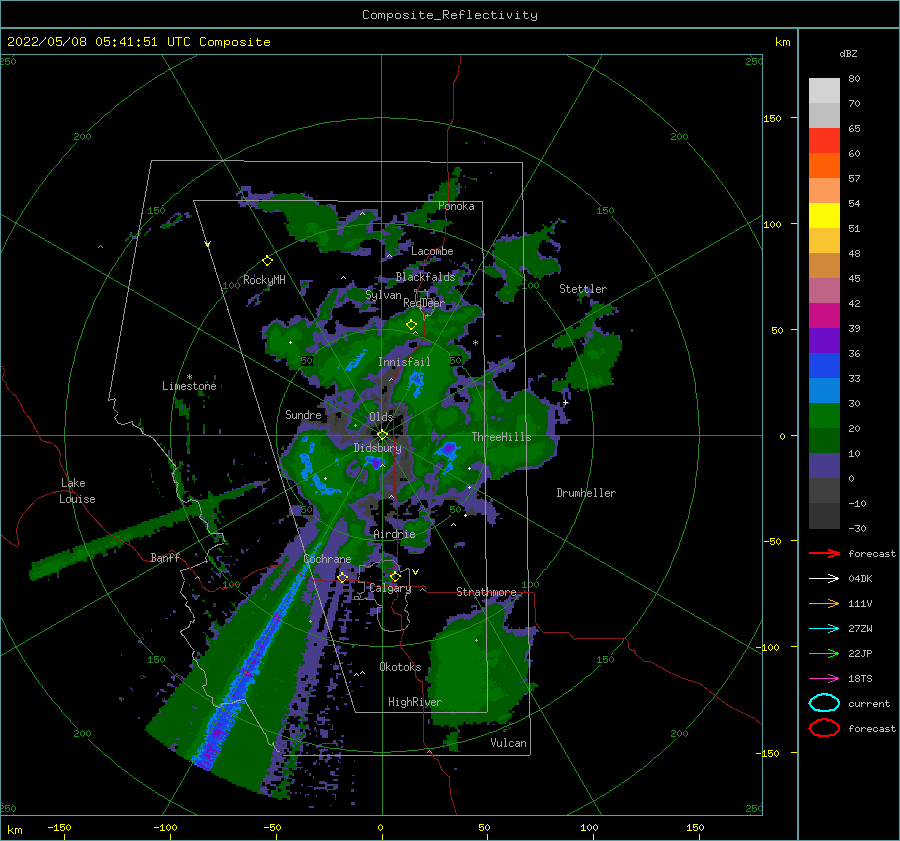The height and width of the screenshot is (841, 900).
Task: Click the 'Calgary' city label
Action: click(390, 588)
